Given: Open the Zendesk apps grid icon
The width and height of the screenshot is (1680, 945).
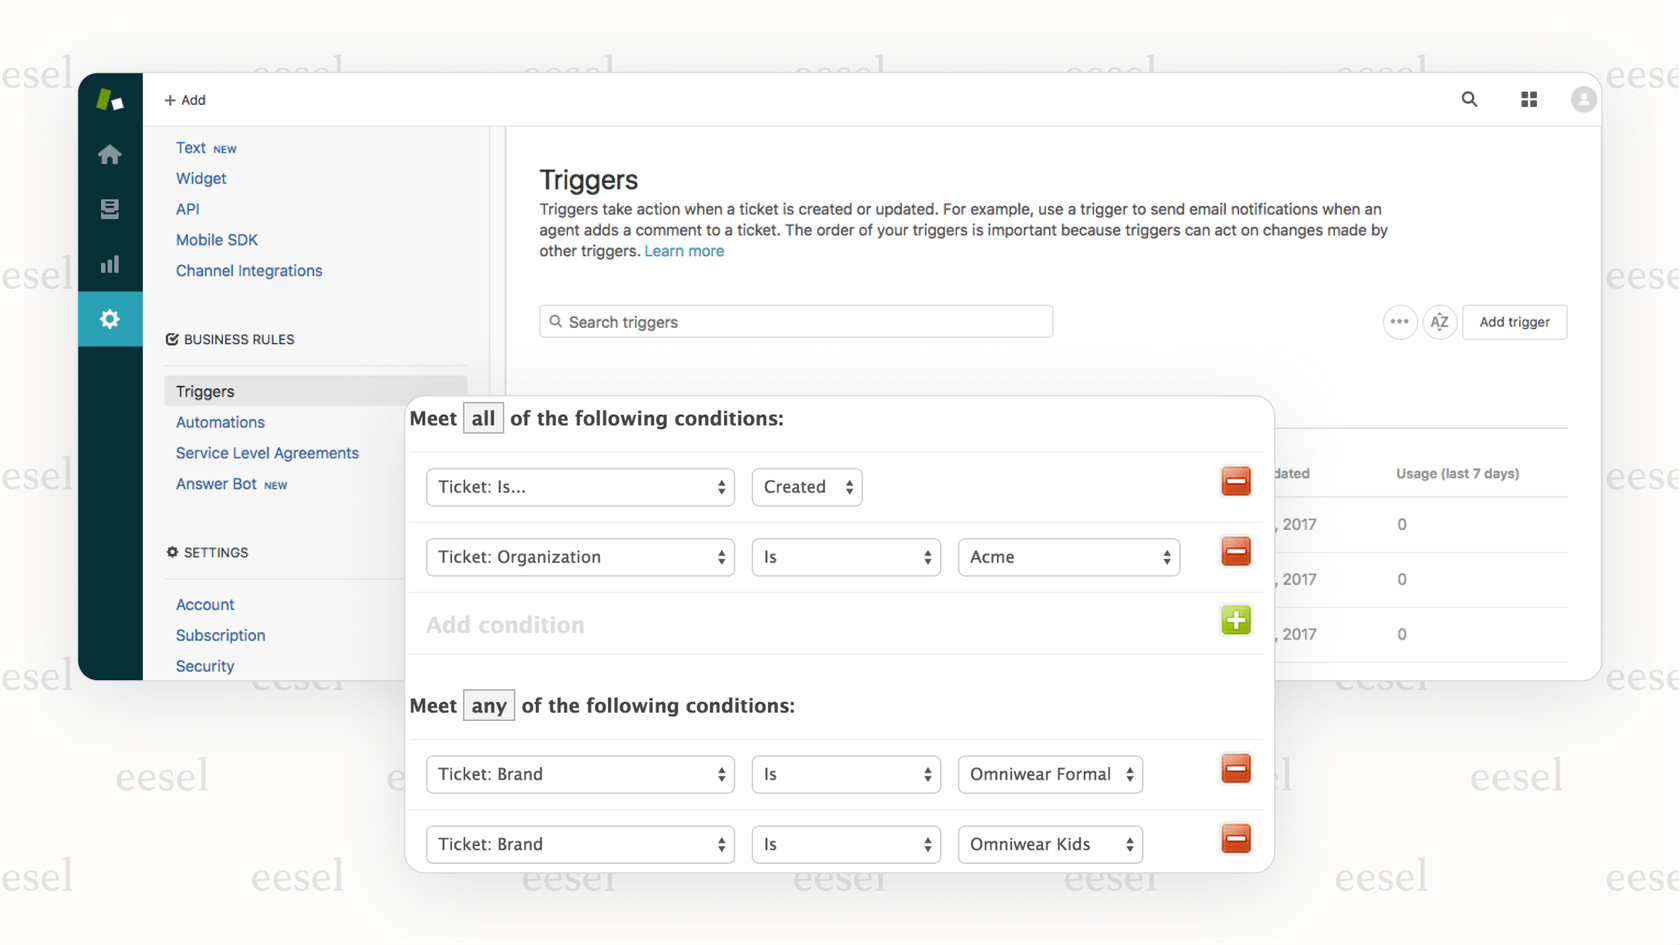Looking at the screenshot, I should (x=1529, y=99).
